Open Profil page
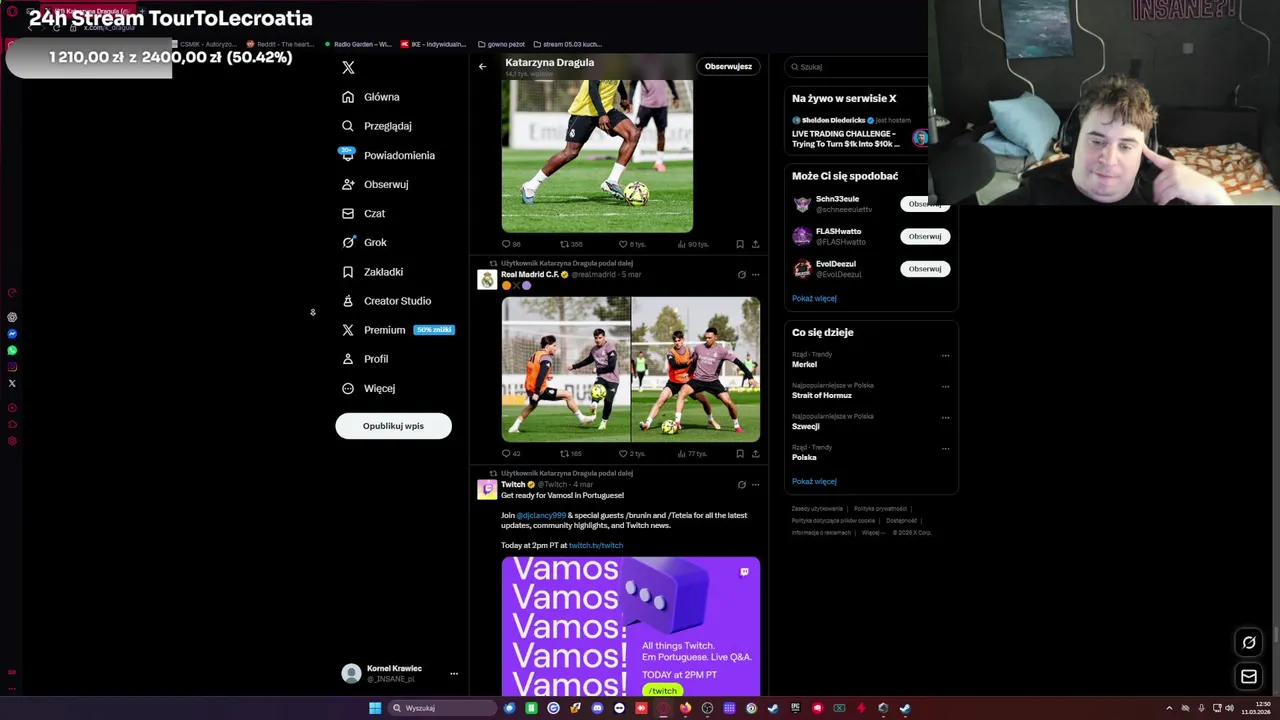The image size is (1280, 720). click(x=365, y=359)
